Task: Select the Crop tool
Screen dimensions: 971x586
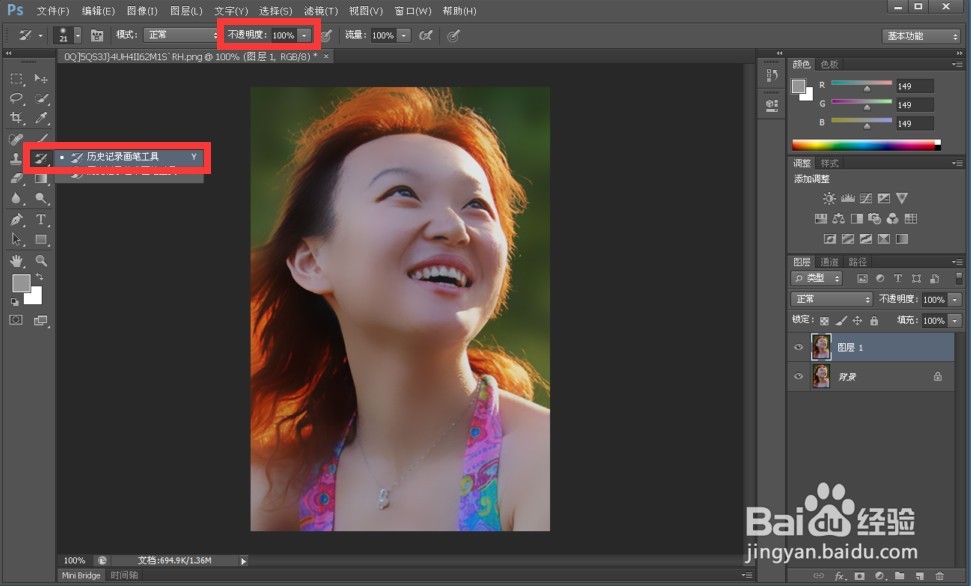Action: click(x=16, y=118)
